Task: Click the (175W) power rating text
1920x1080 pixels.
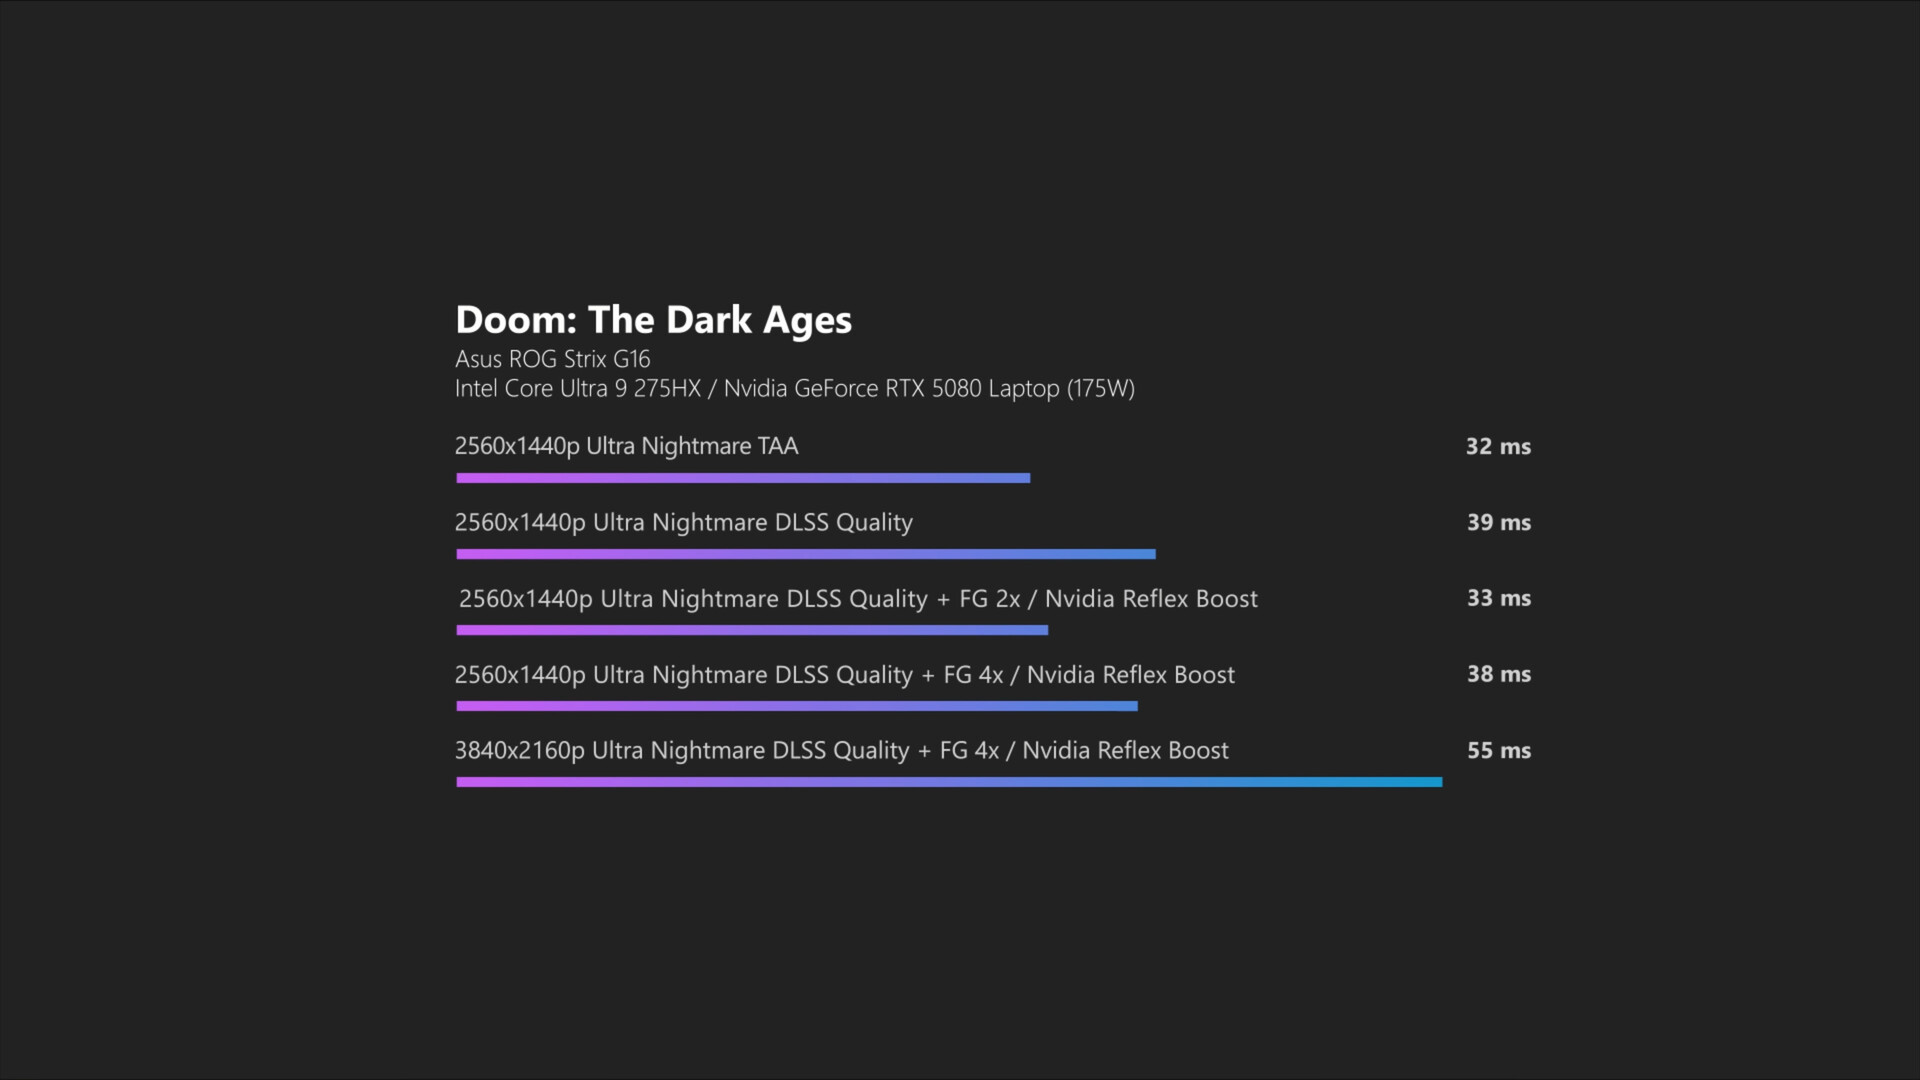Action: (x=1100, y=389)
